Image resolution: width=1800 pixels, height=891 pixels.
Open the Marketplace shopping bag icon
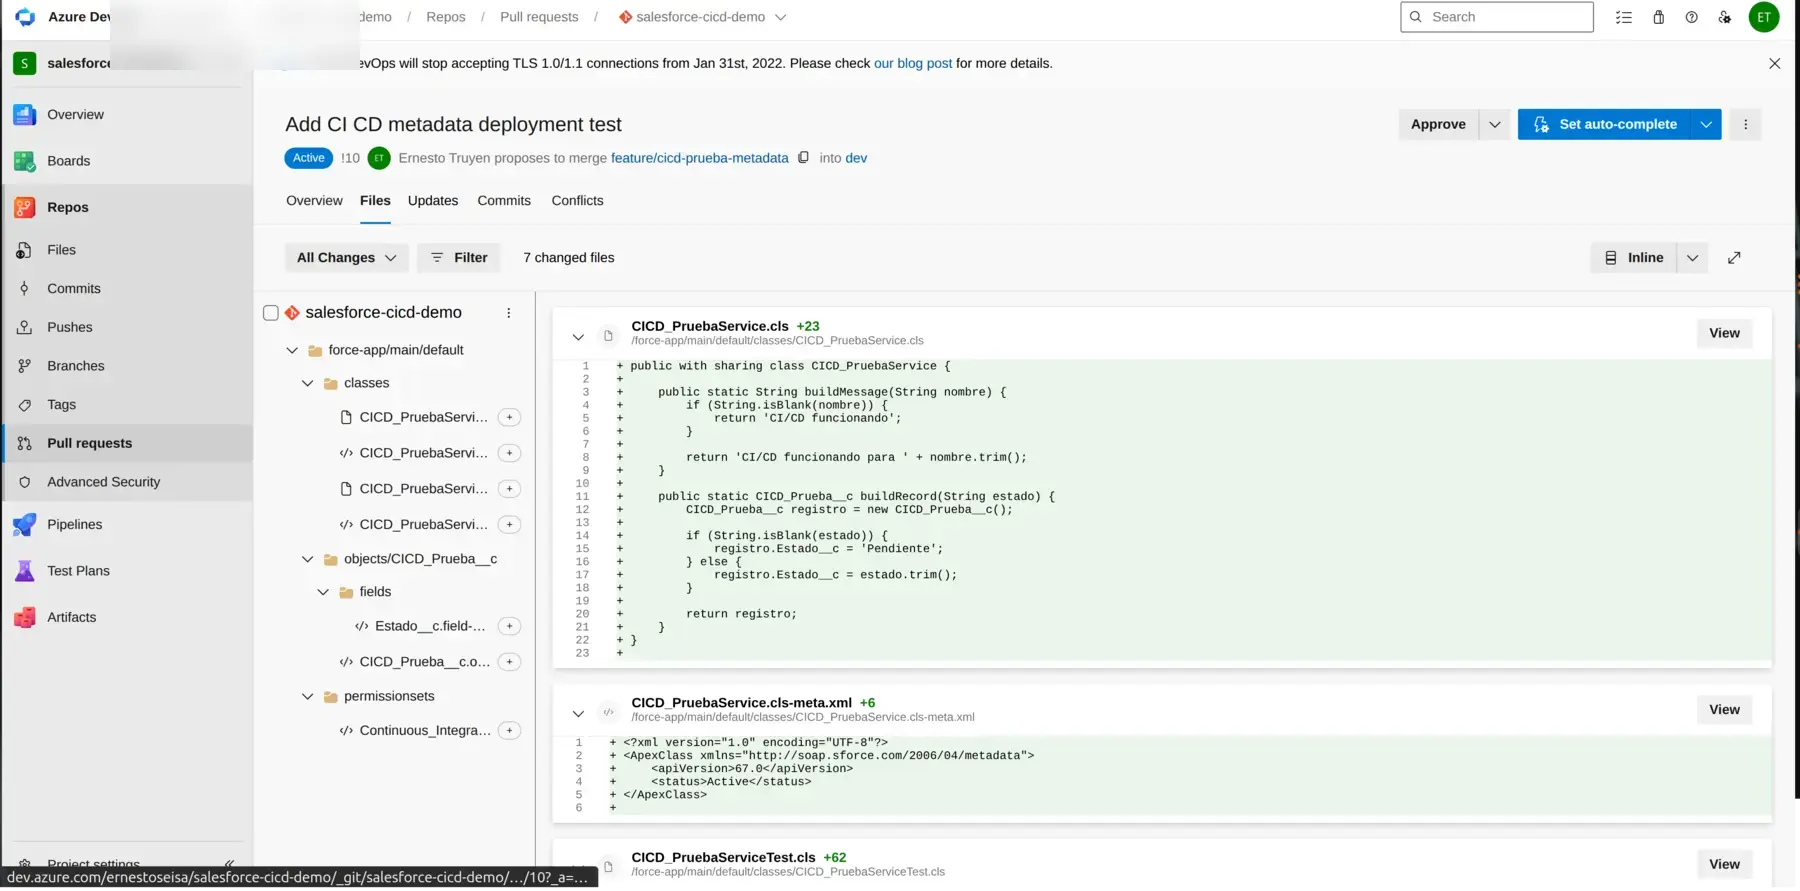[1658, 17]
